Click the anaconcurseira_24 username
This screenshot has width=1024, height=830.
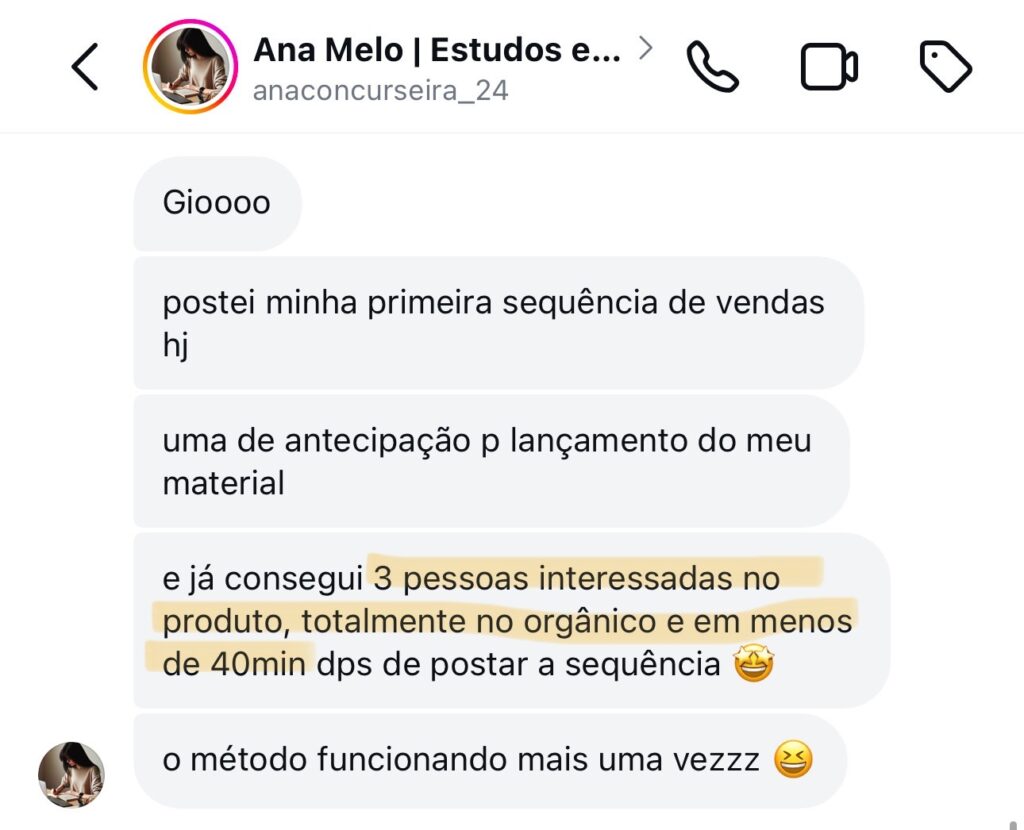point(380,91)
